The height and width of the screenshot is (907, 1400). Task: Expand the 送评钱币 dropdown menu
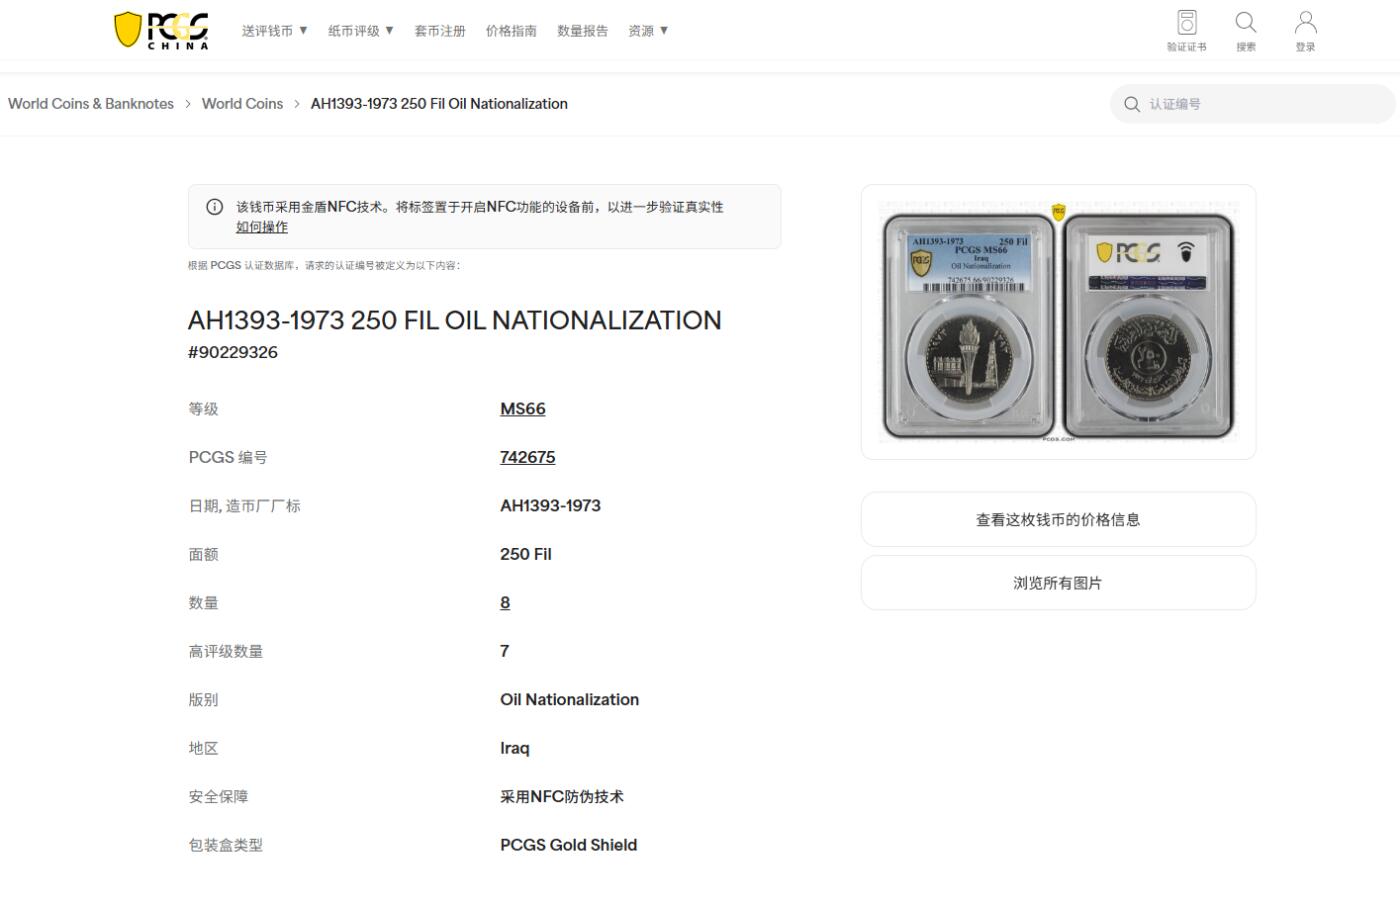(275, 30)
